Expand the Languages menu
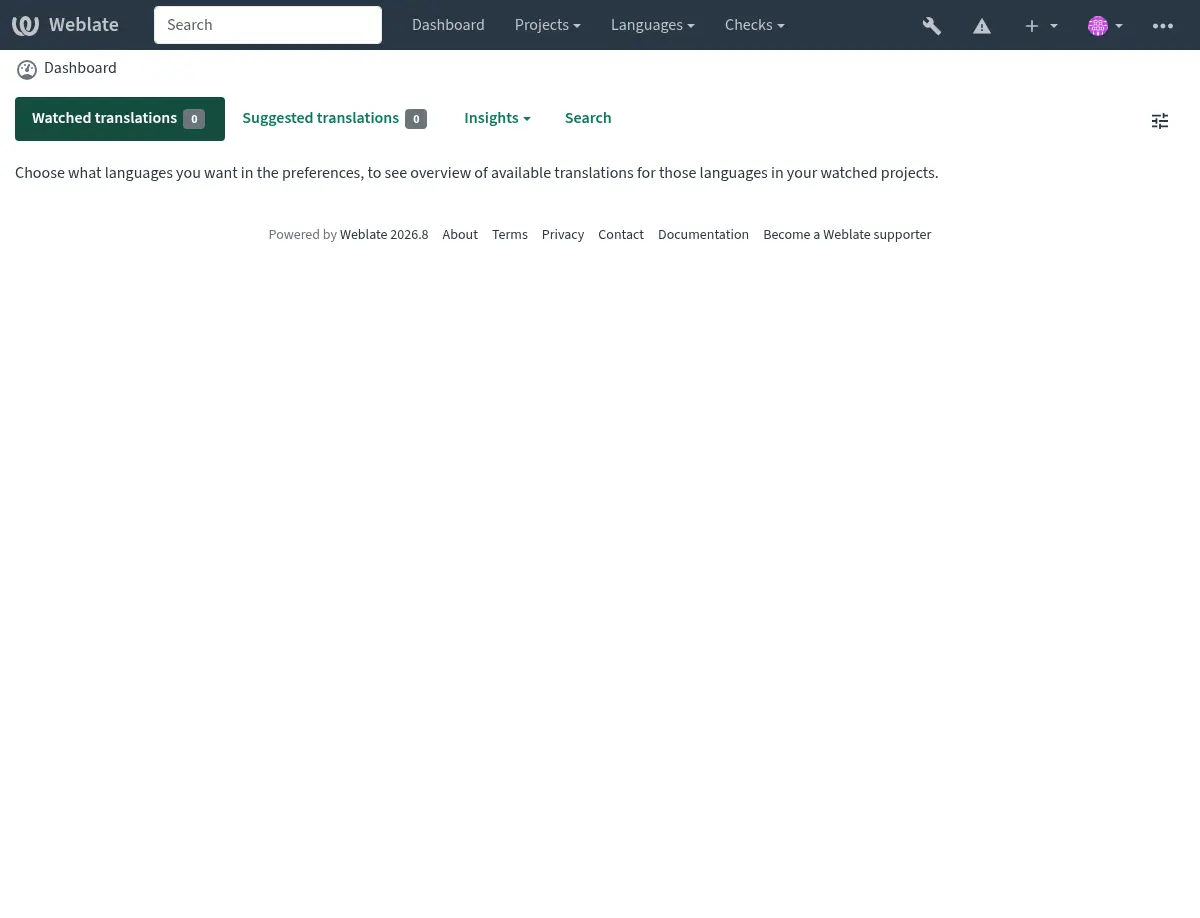 (653, 25)
